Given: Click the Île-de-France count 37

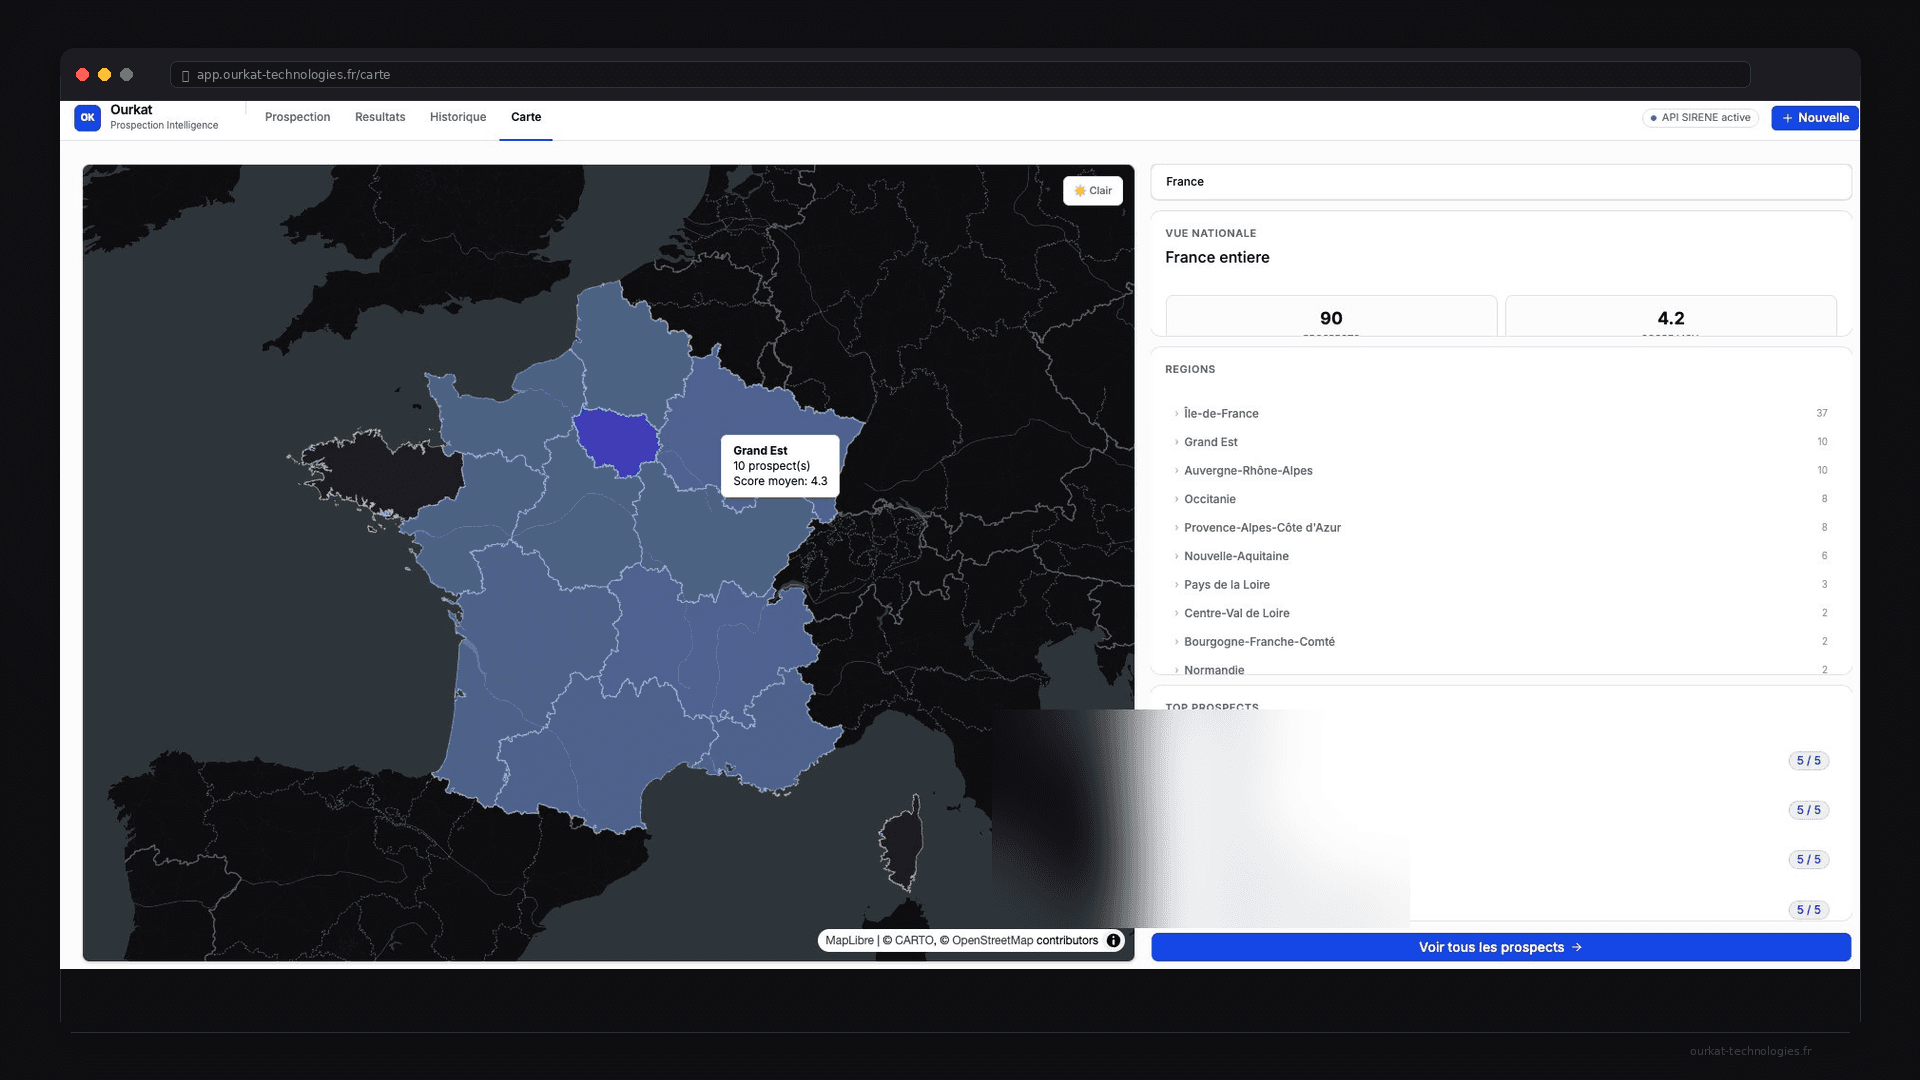Looking at the screenshot, I should [x=1822, y=414].
